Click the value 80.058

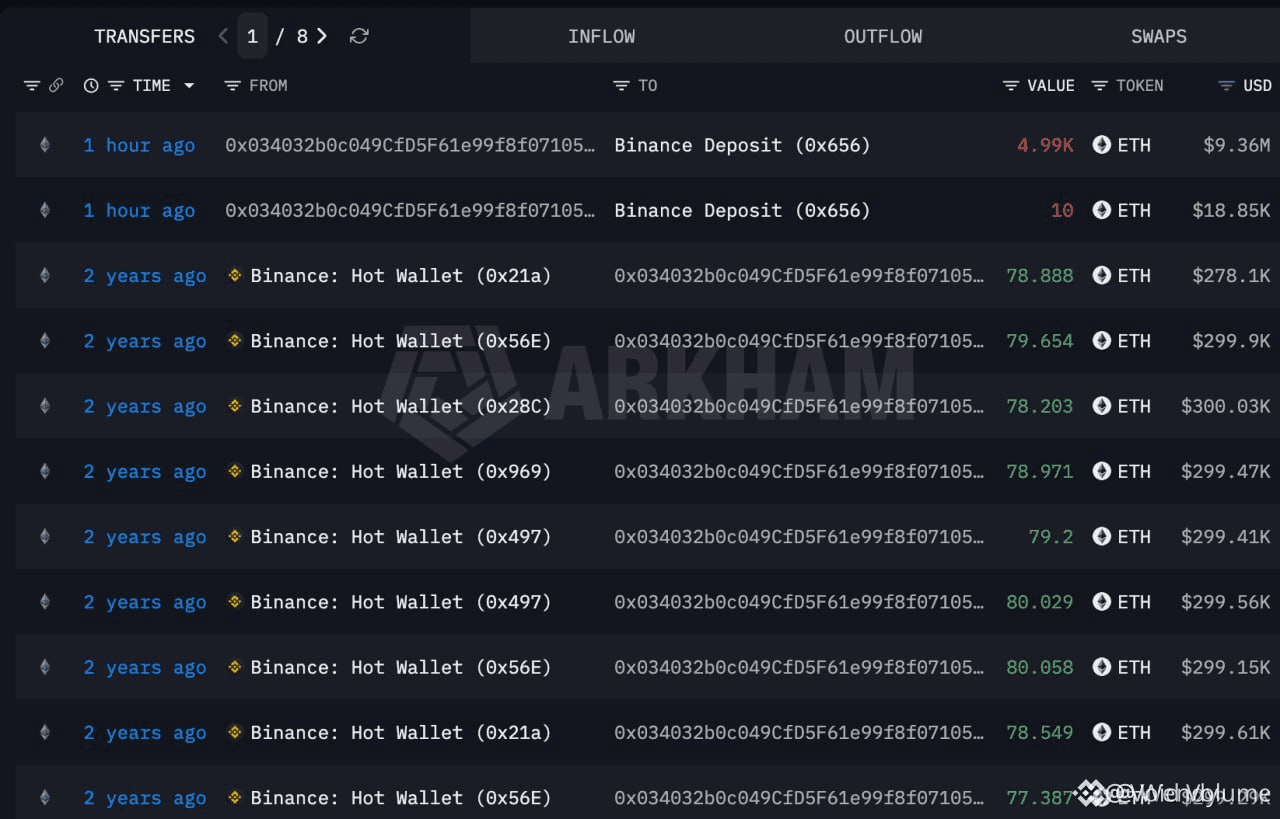coord(1040,667)
